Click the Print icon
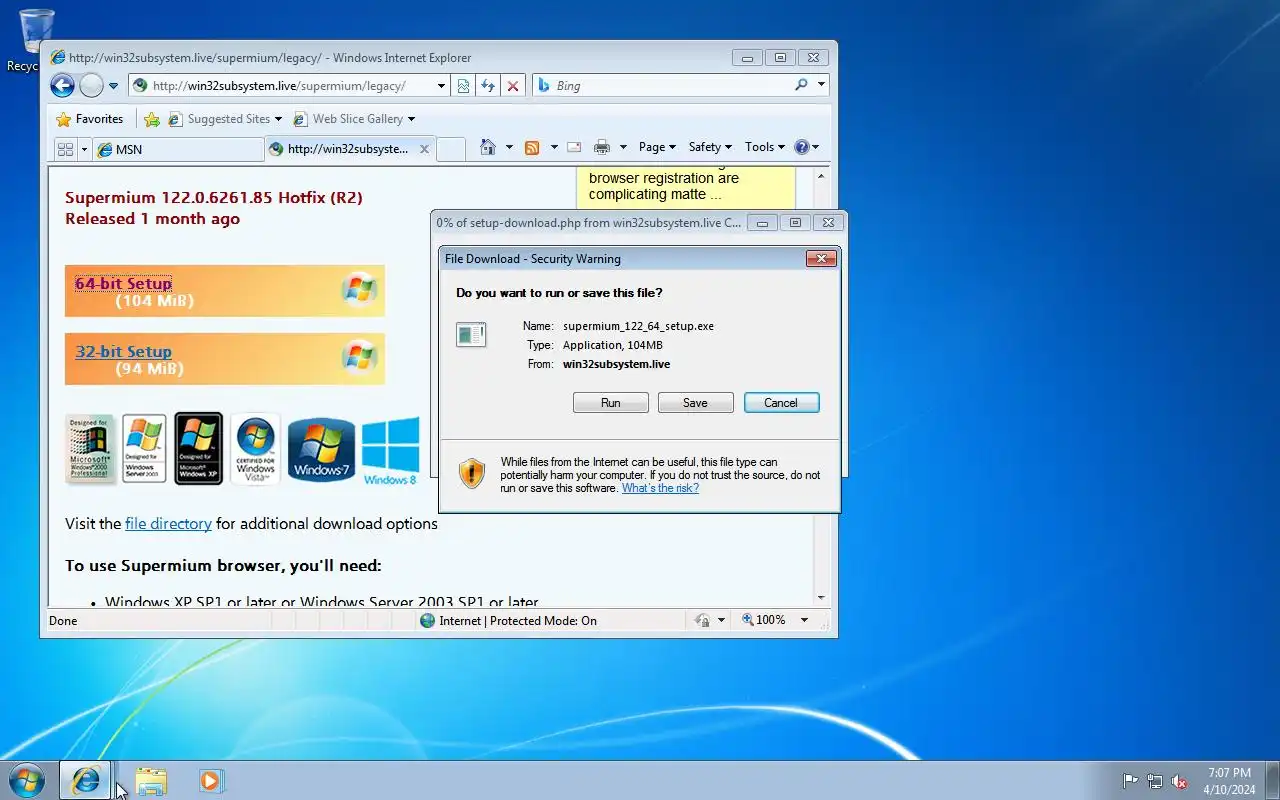 [x=602, y=147]
